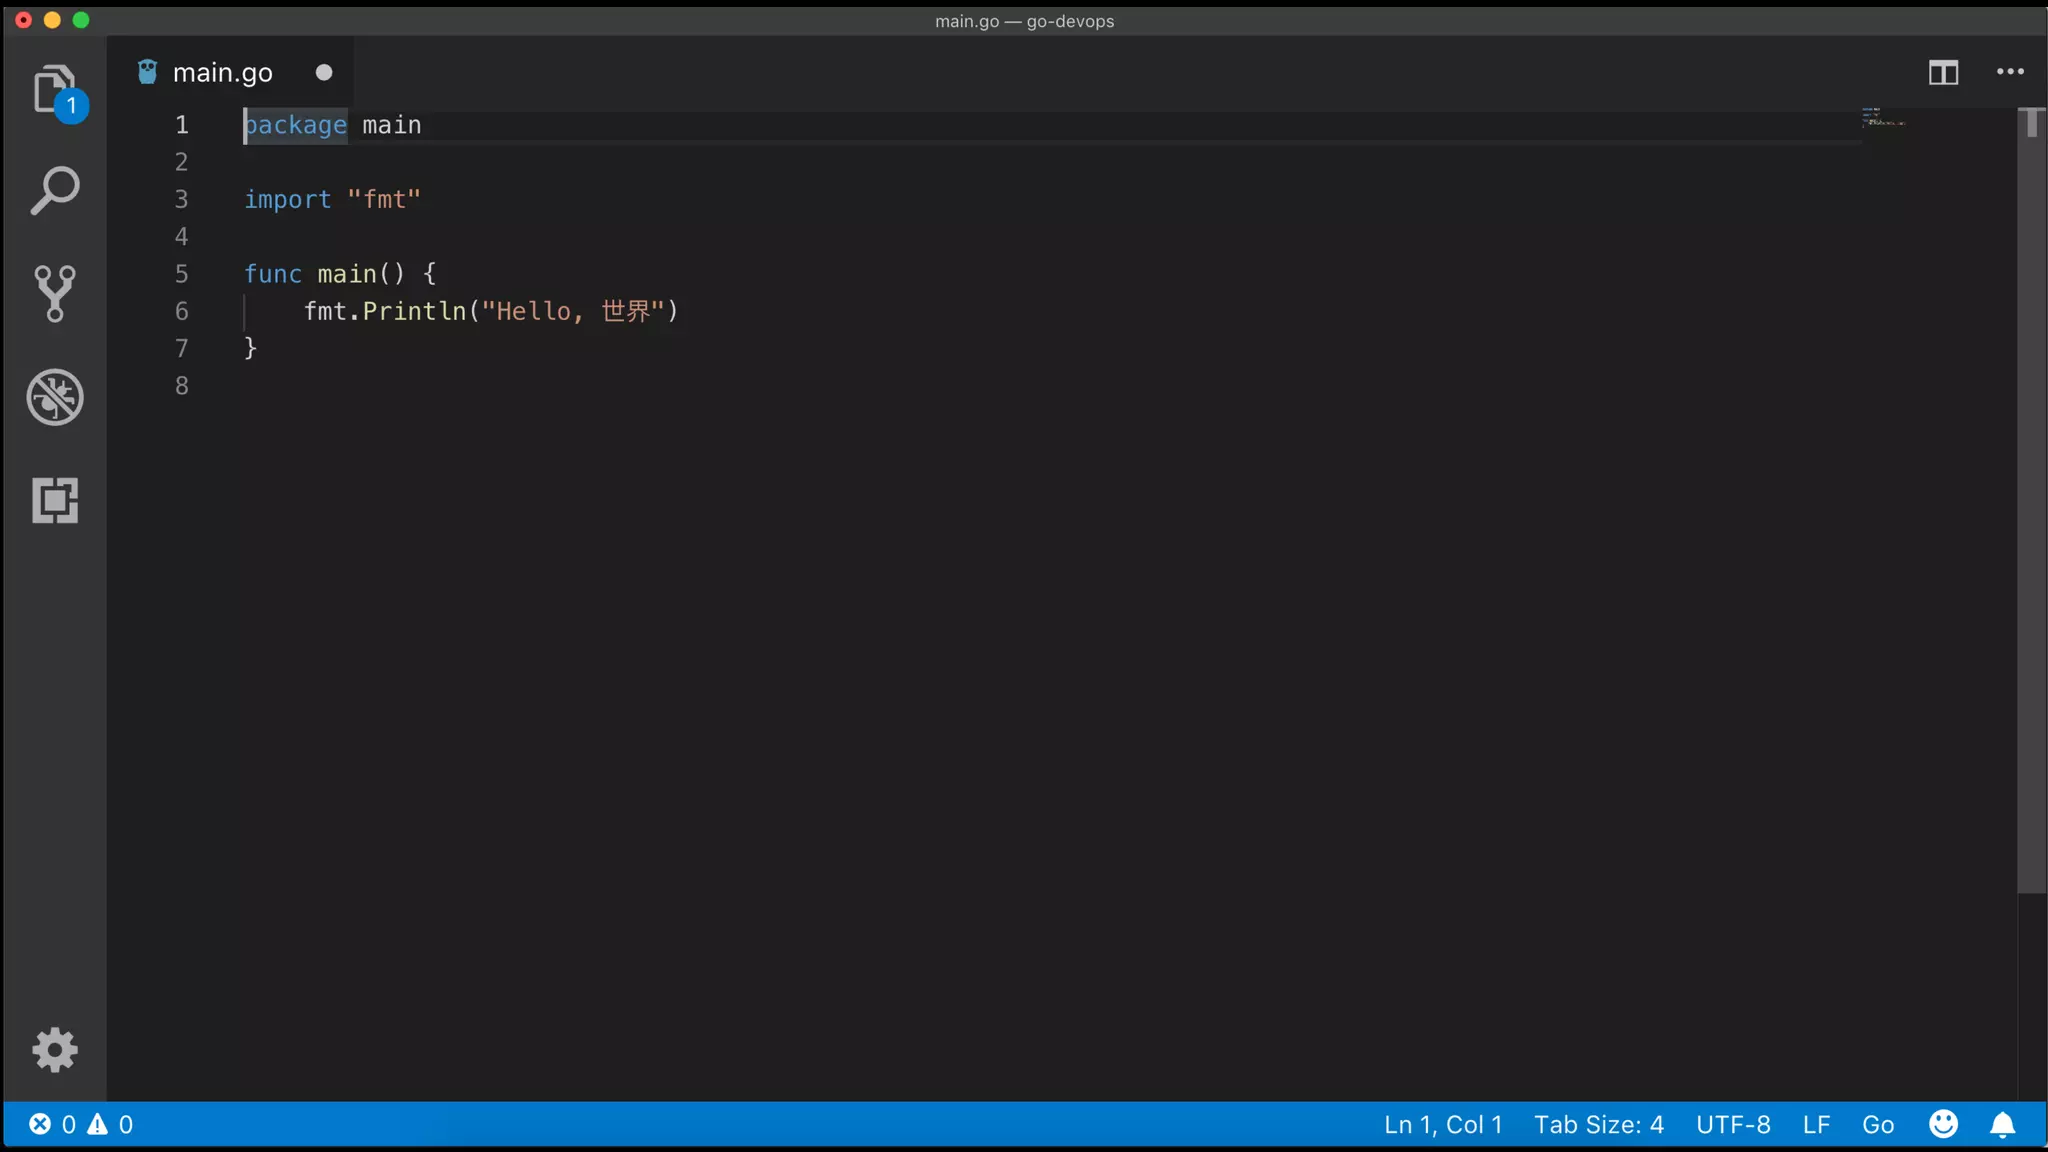Change end of line sequence LF
Viewport: 2048px width, 1152px height.
pos(1816,1124)
